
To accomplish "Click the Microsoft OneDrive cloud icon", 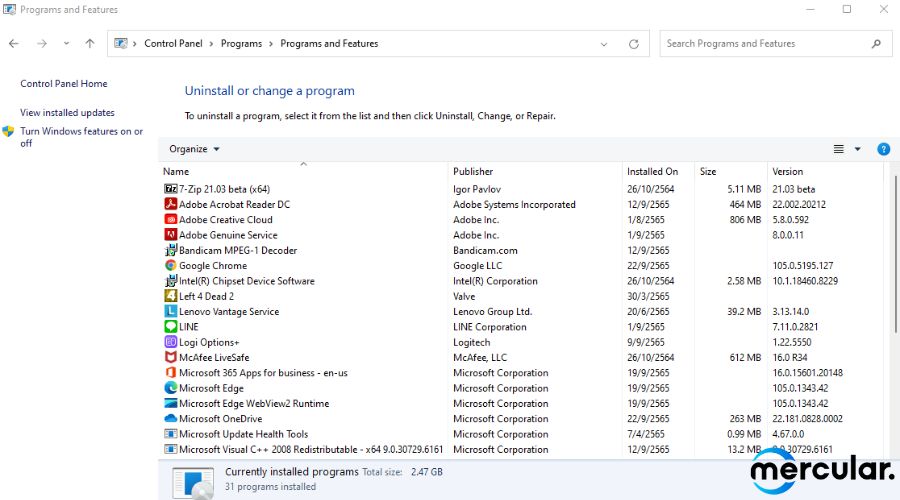I will pos(170,418).
